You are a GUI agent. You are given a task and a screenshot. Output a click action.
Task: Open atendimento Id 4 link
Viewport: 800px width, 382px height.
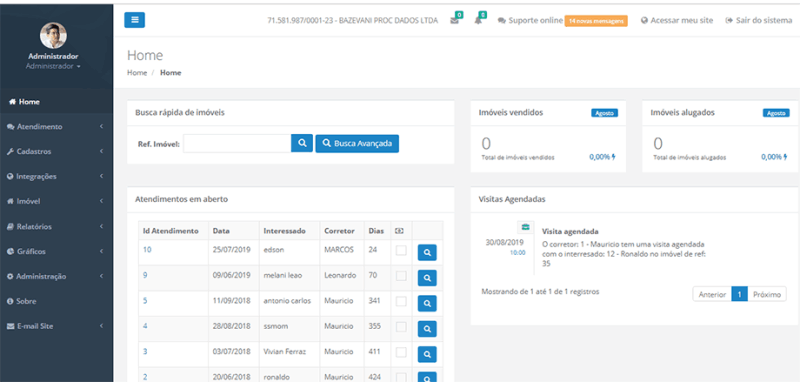(x=145, y=326)
